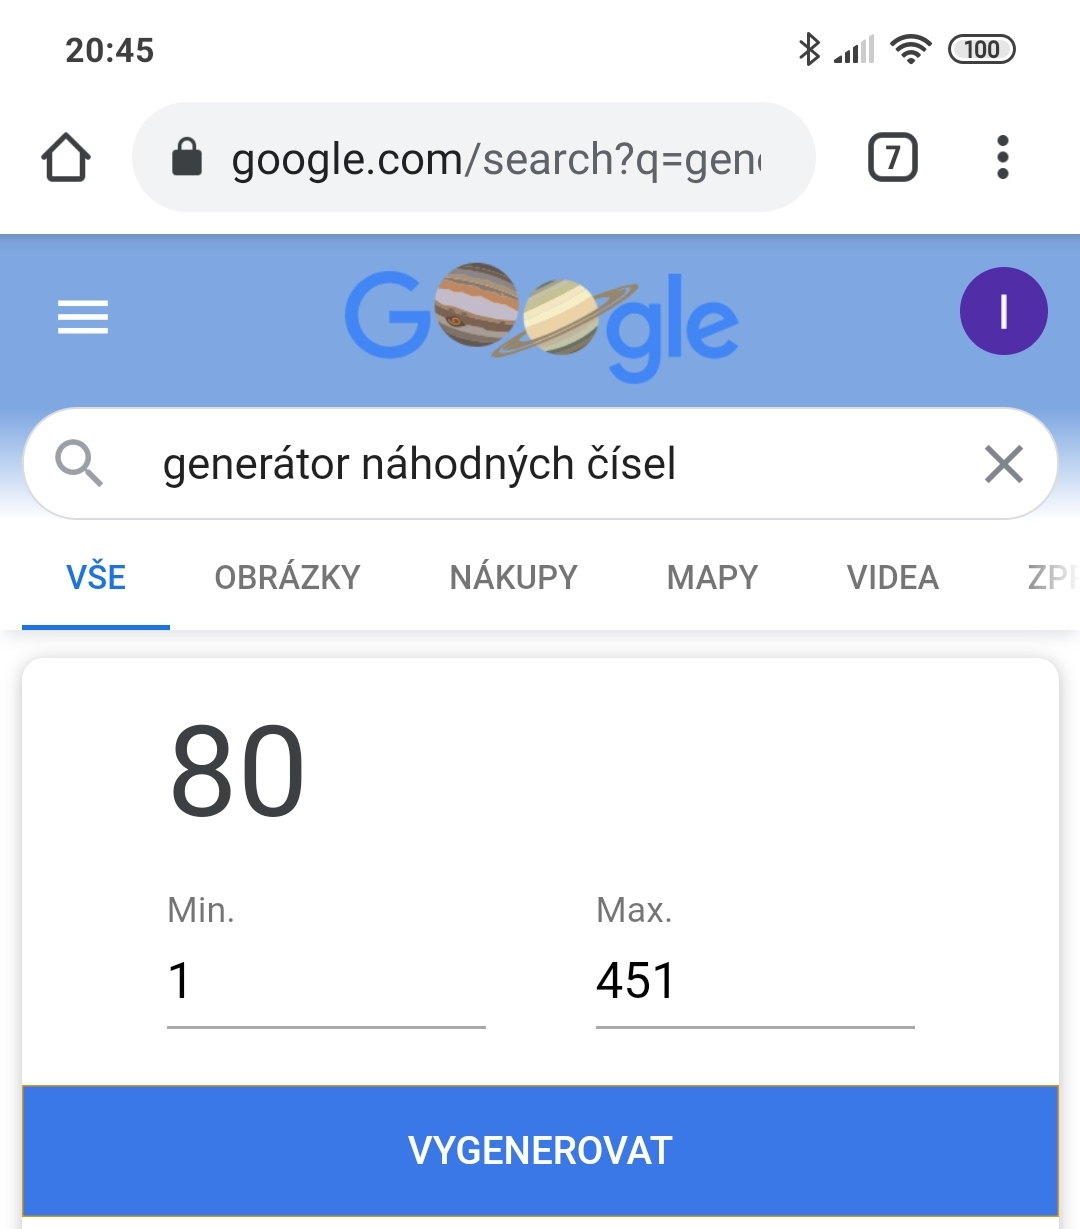Open the Google hamburger menu
1080x1229 pixels.
coord(83,318)
